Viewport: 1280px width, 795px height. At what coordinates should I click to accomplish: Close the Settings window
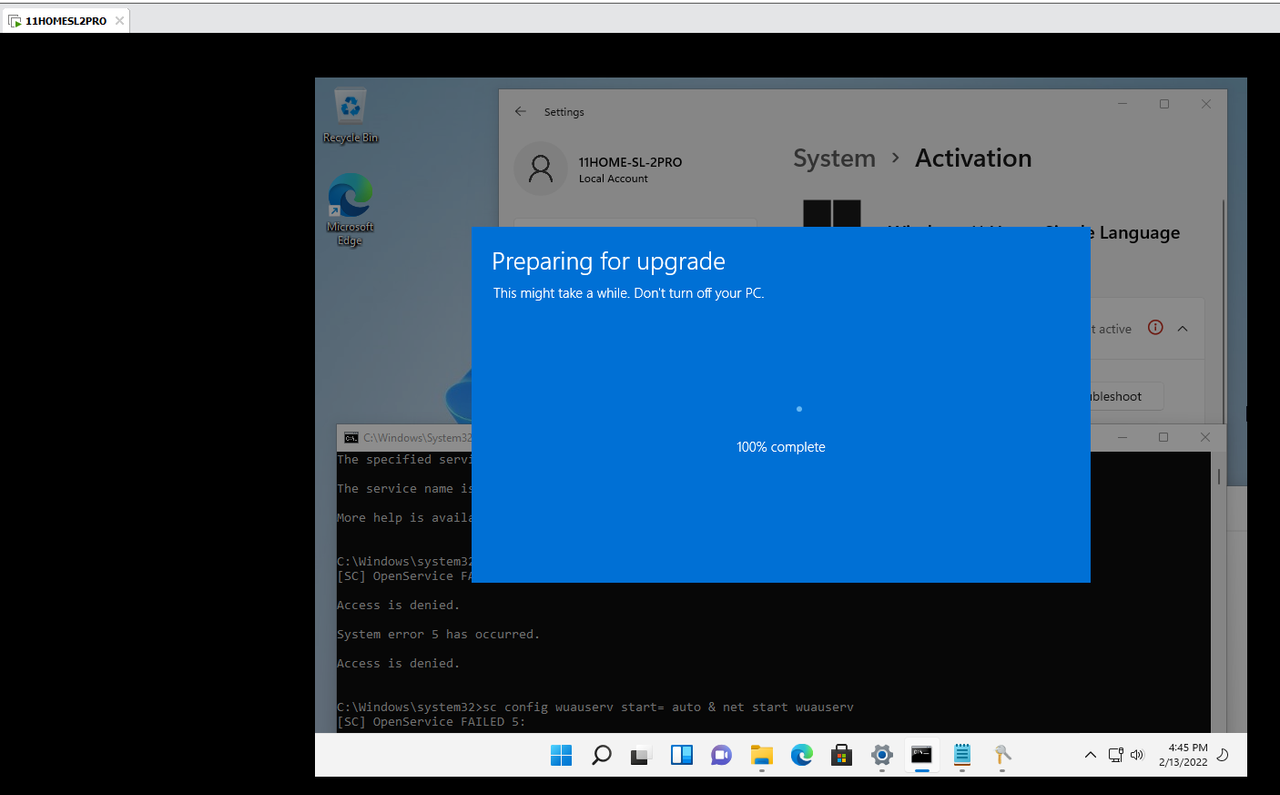click(x=1206, y=104)
